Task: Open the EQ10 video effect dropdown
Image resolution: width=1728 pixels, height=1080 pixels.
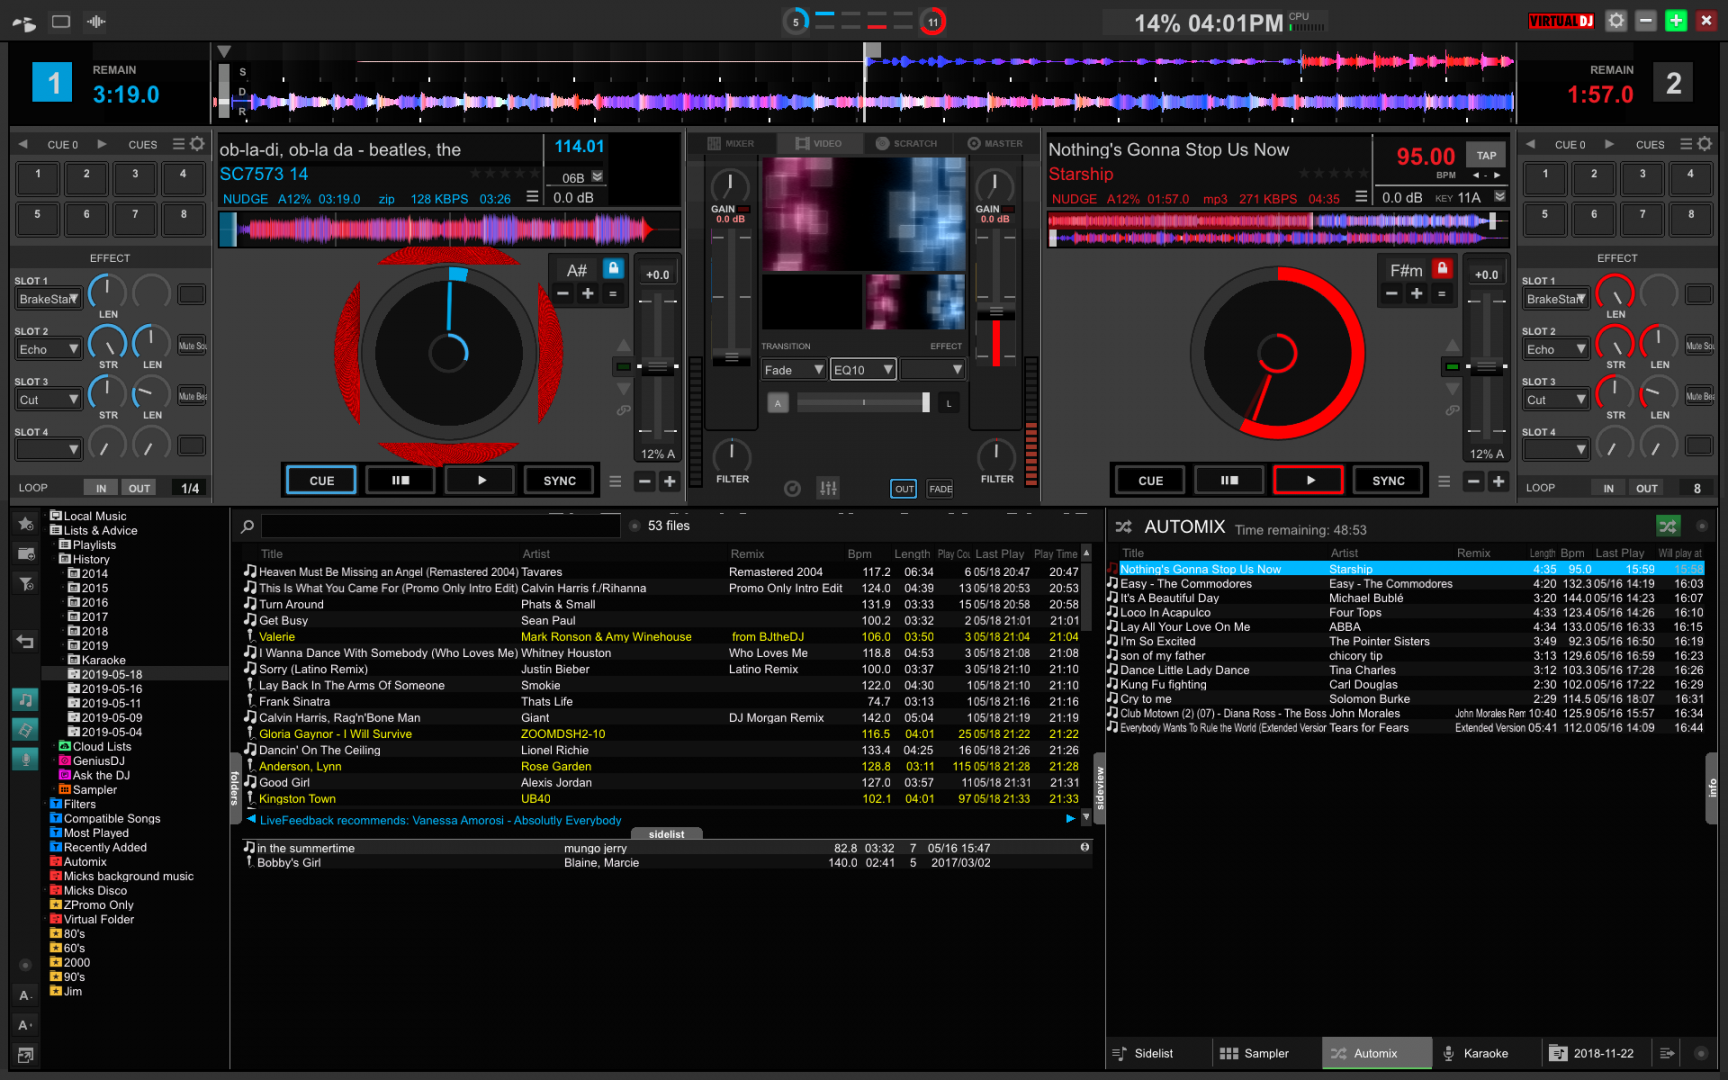Action: pos(863,370)
